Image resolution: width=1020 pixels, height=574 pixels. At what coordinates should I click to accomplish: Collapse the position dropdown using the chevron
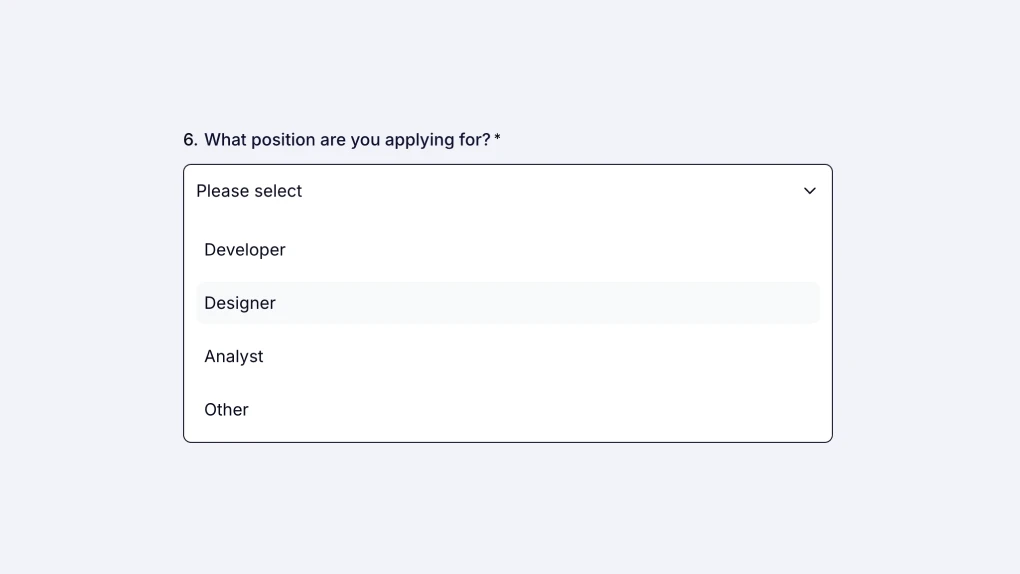pos(810,191)
